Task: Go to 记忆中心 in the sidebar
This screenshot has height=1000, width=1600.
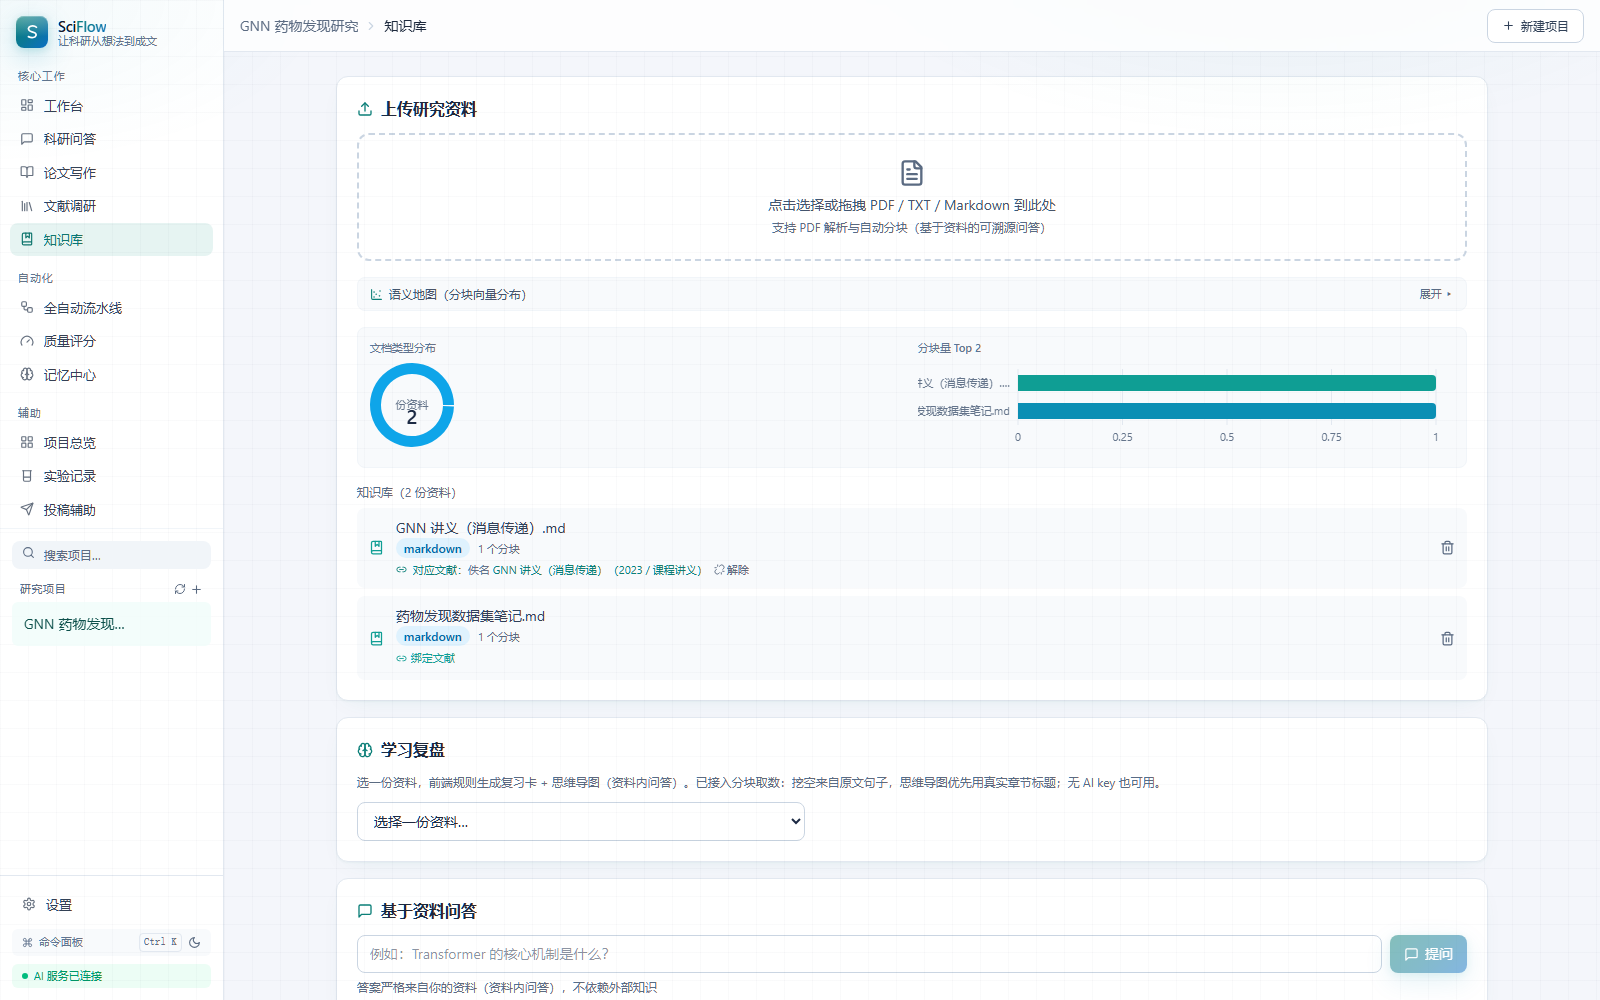Action: [x=111, y=375]
